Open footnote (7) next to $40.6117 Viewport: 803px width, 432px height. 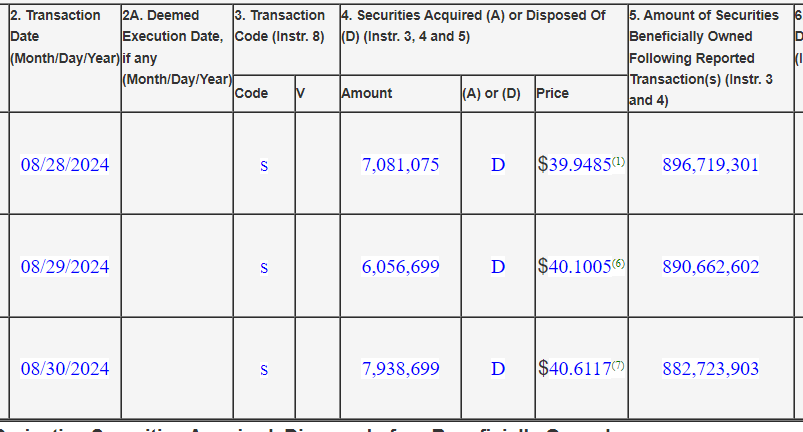coord(618,366)
